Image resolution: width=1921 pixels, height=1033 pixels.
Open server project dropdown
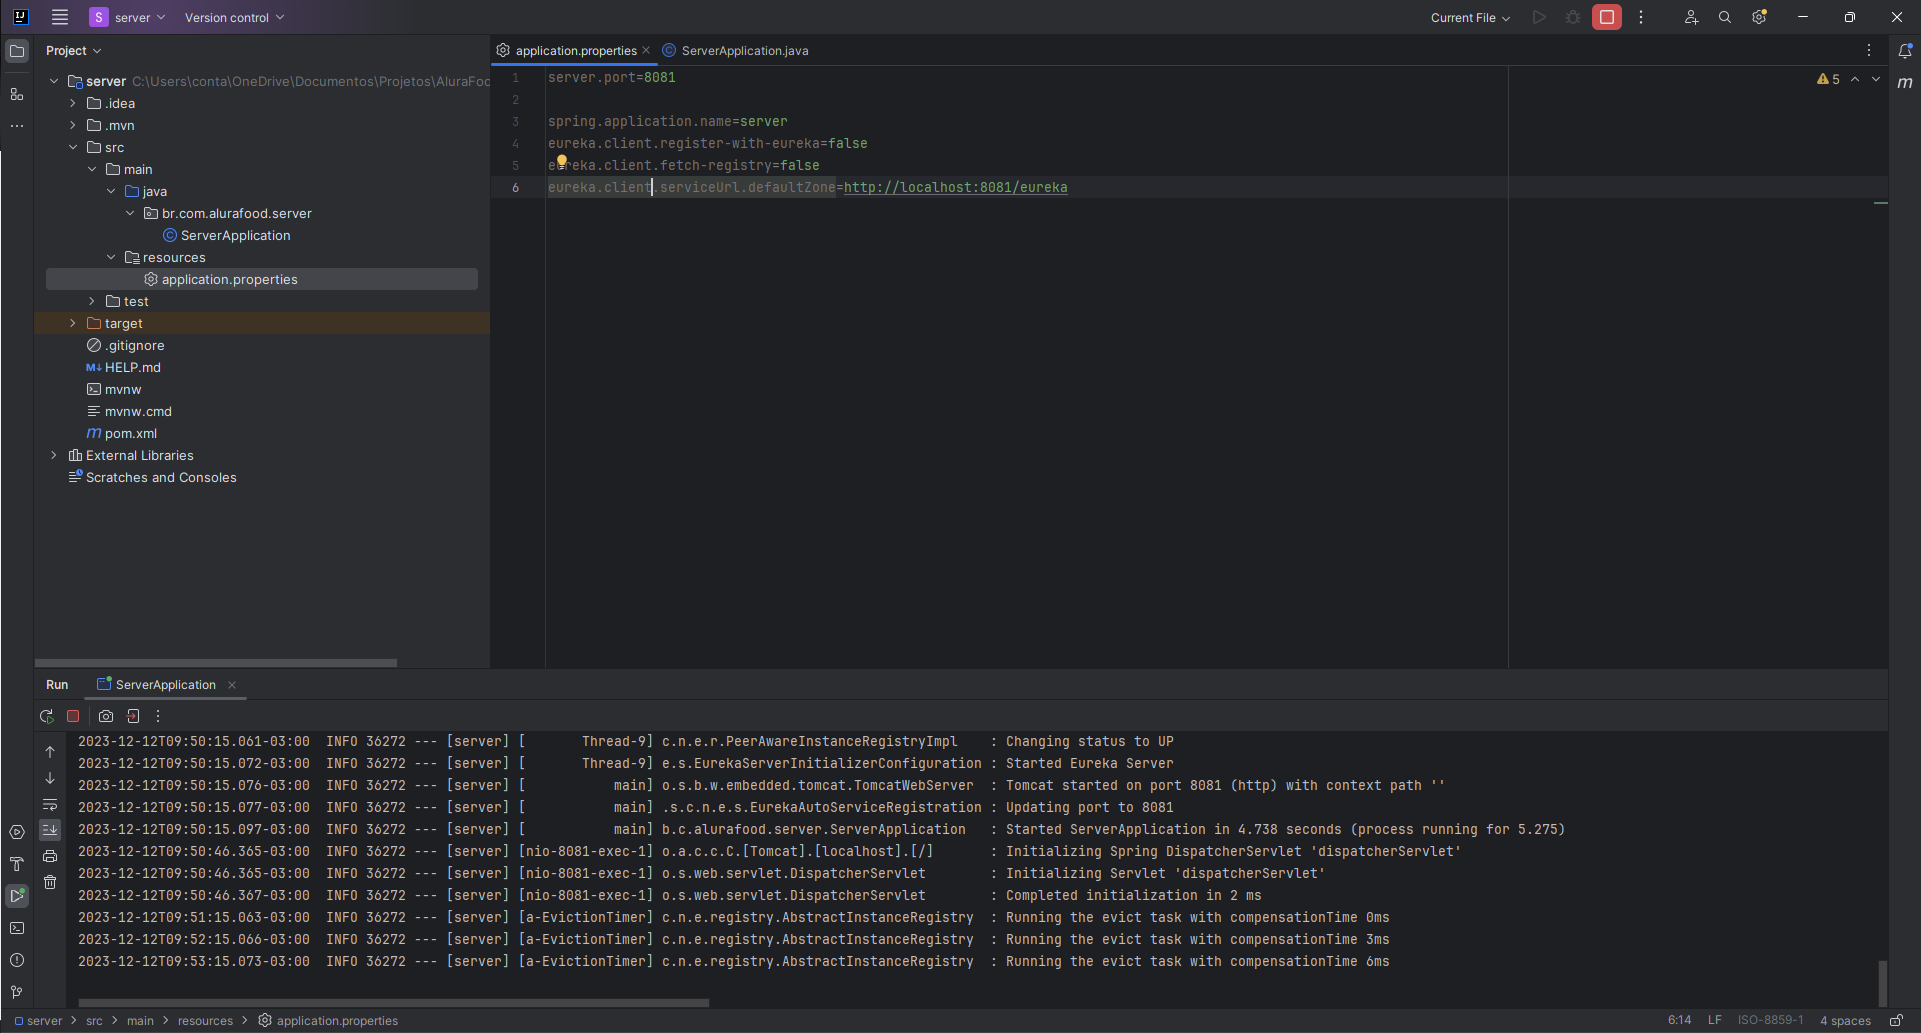coord(128,17)
